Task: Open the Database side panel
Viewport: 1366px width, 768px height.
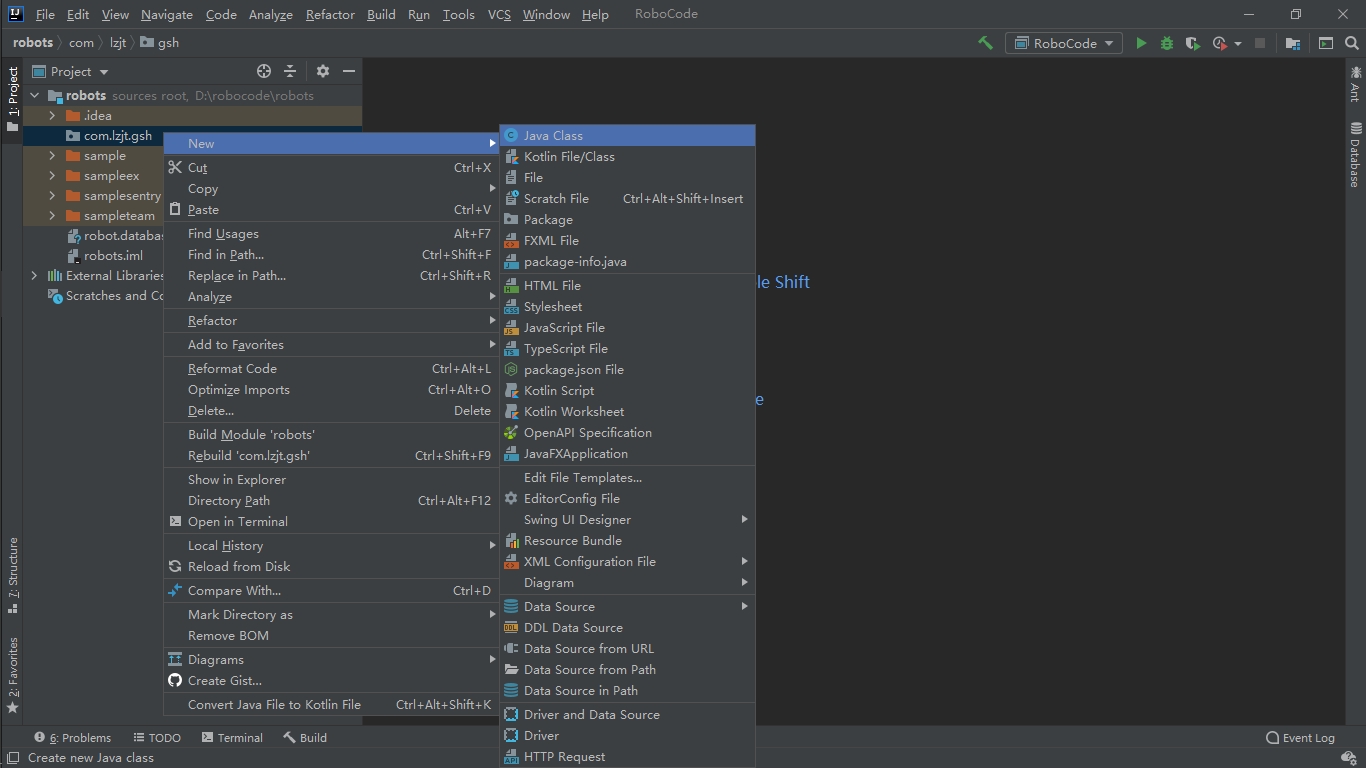Action: tap(1356, 154)
